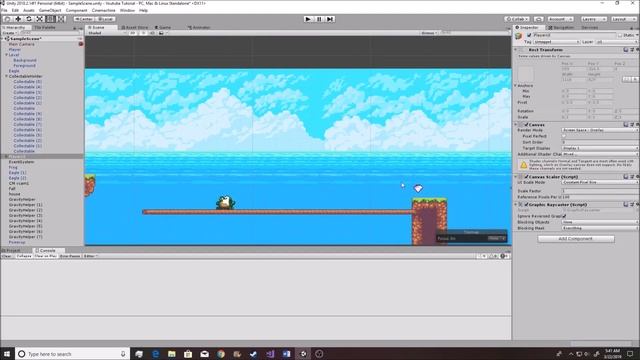Toggle the Pixel Perfect checkbox
Image resolution: width=640 pixels, height=360 pixels.
click(564, 136)
